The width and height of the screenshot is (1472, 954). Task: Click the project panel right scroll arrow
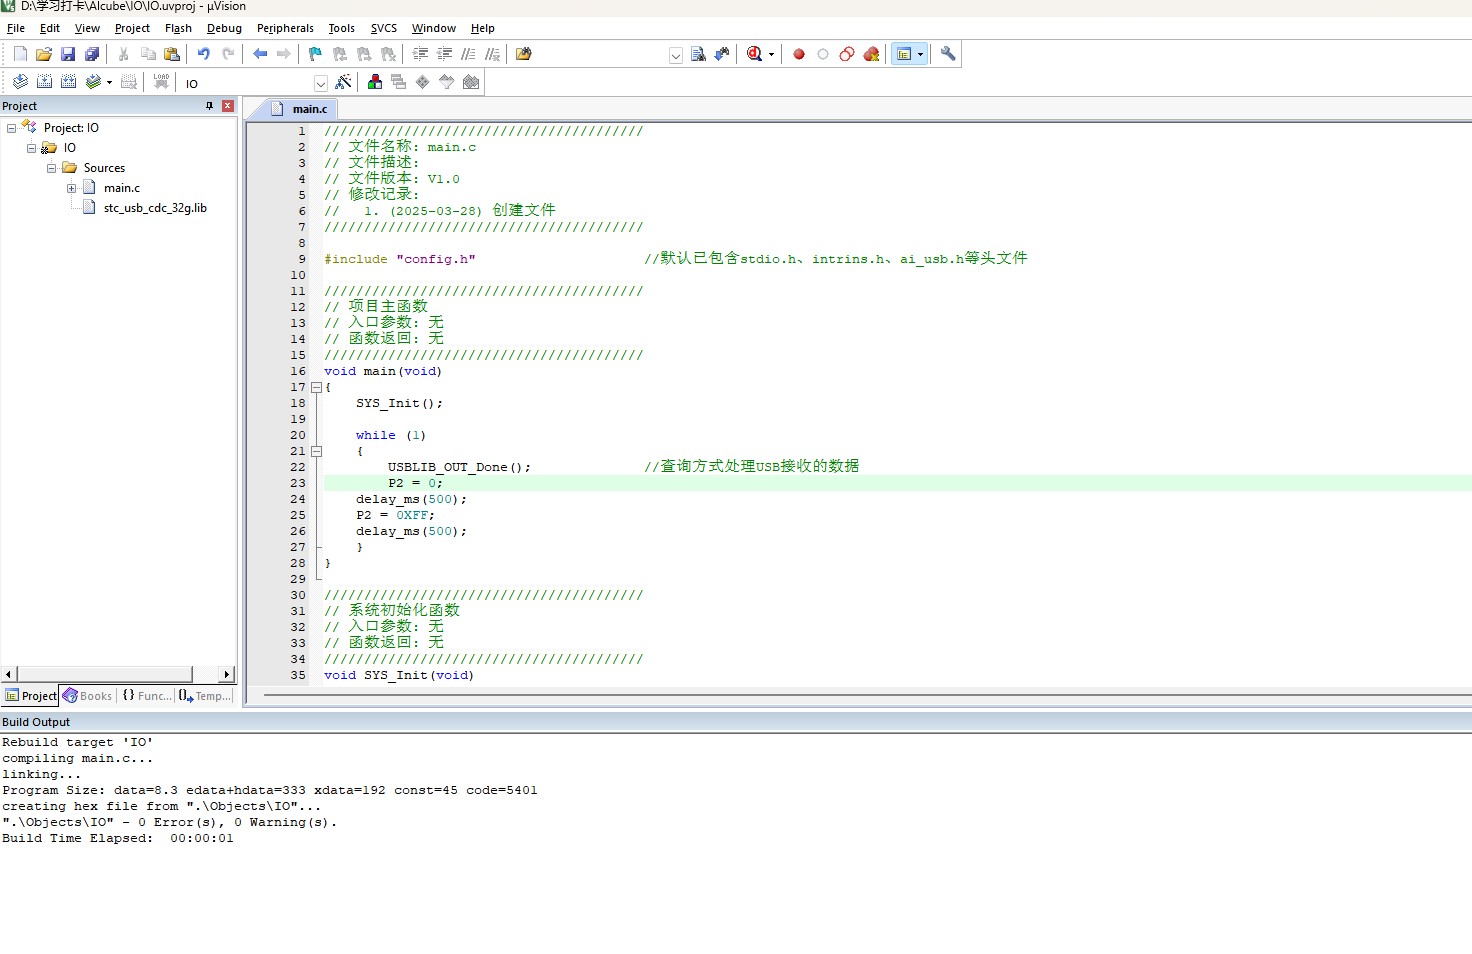227,674
